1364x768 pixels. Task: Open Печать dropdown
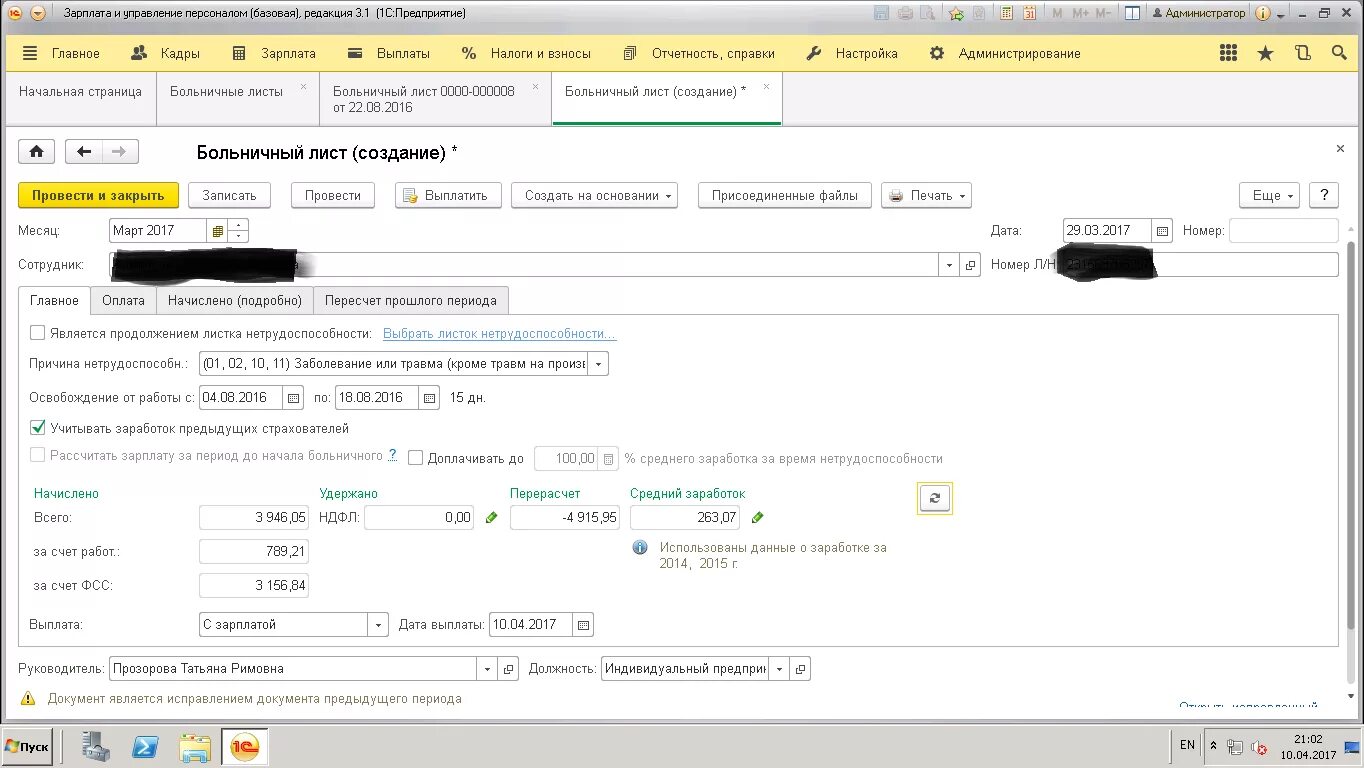click(x=926, y=196)
